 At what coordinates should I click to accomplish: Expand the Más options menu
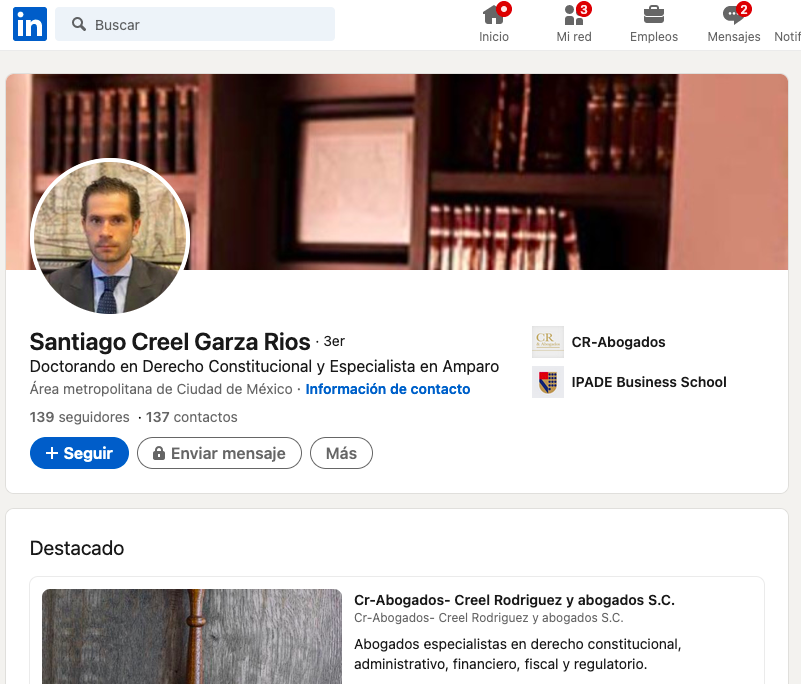point(341,453)
